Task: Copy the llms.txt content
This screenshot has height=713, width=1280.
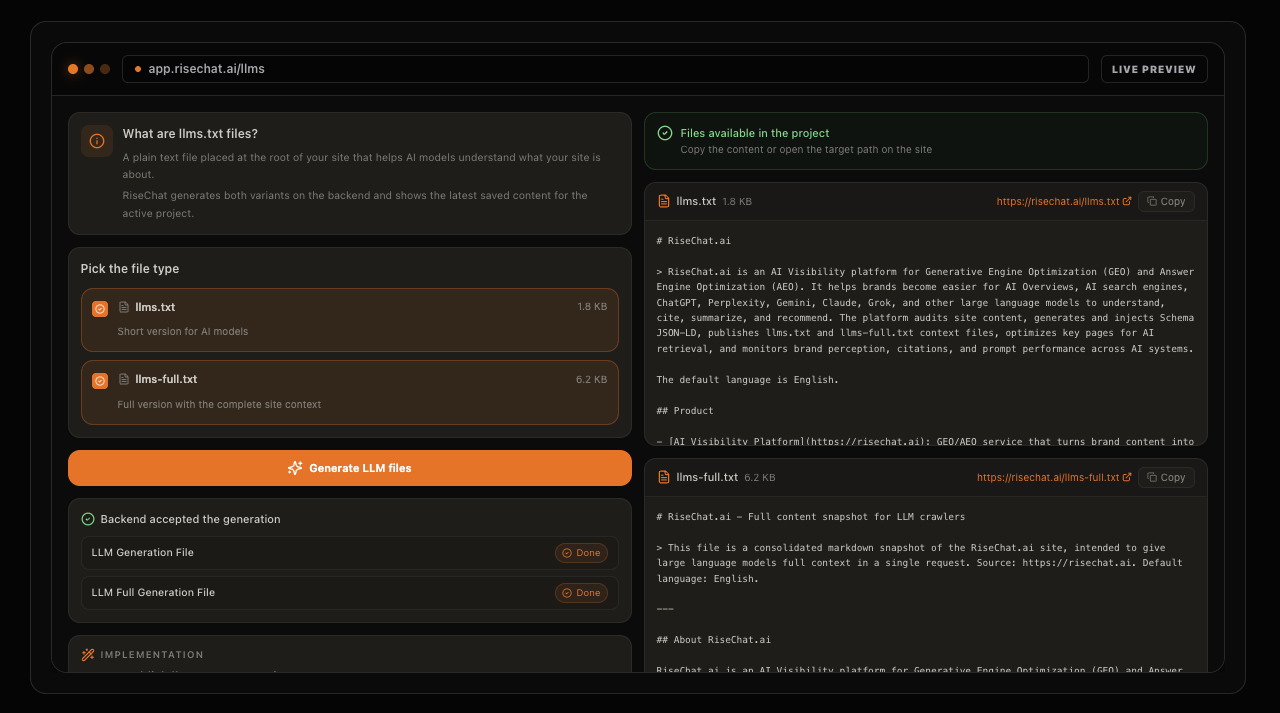Action: click(x=1166, y=201)
